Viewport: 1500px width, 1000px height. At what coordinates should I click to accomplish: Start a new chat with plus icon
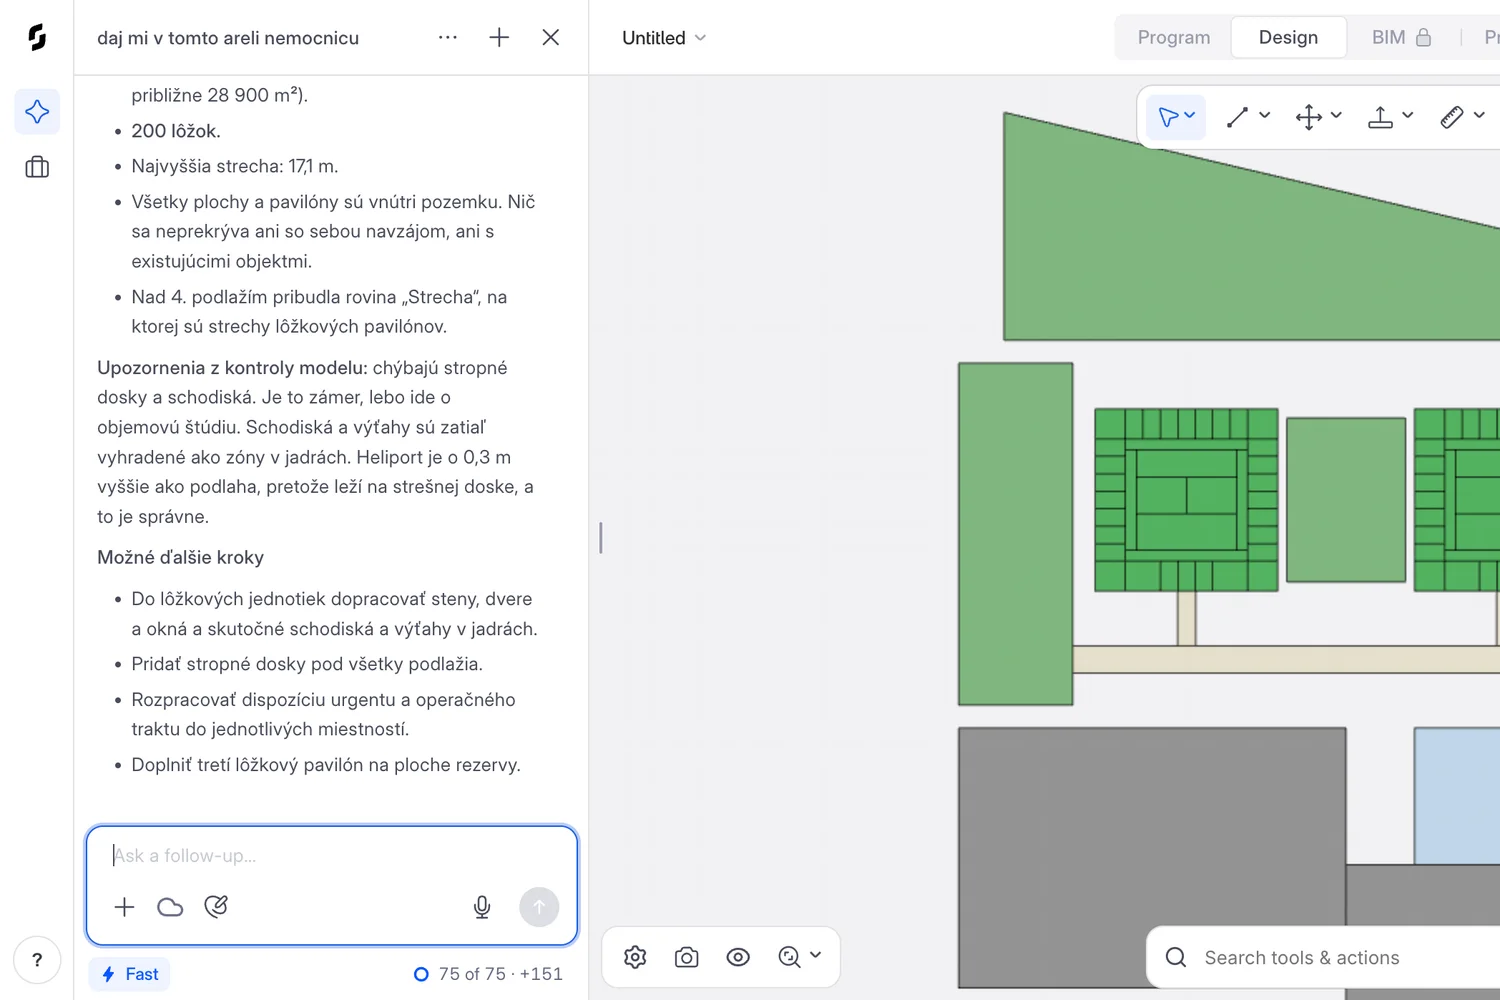(x=499, y=37)
